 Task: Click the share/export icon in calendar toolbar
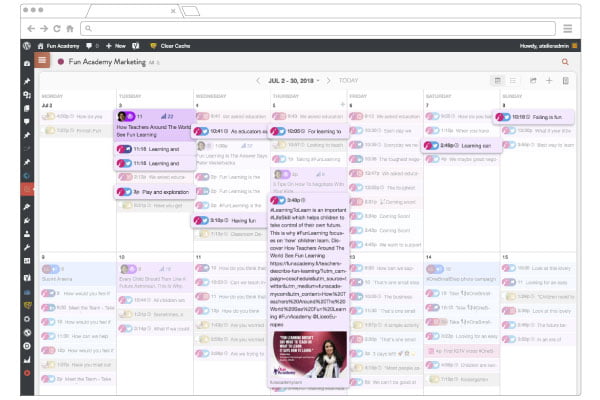[x=533, y=80]
